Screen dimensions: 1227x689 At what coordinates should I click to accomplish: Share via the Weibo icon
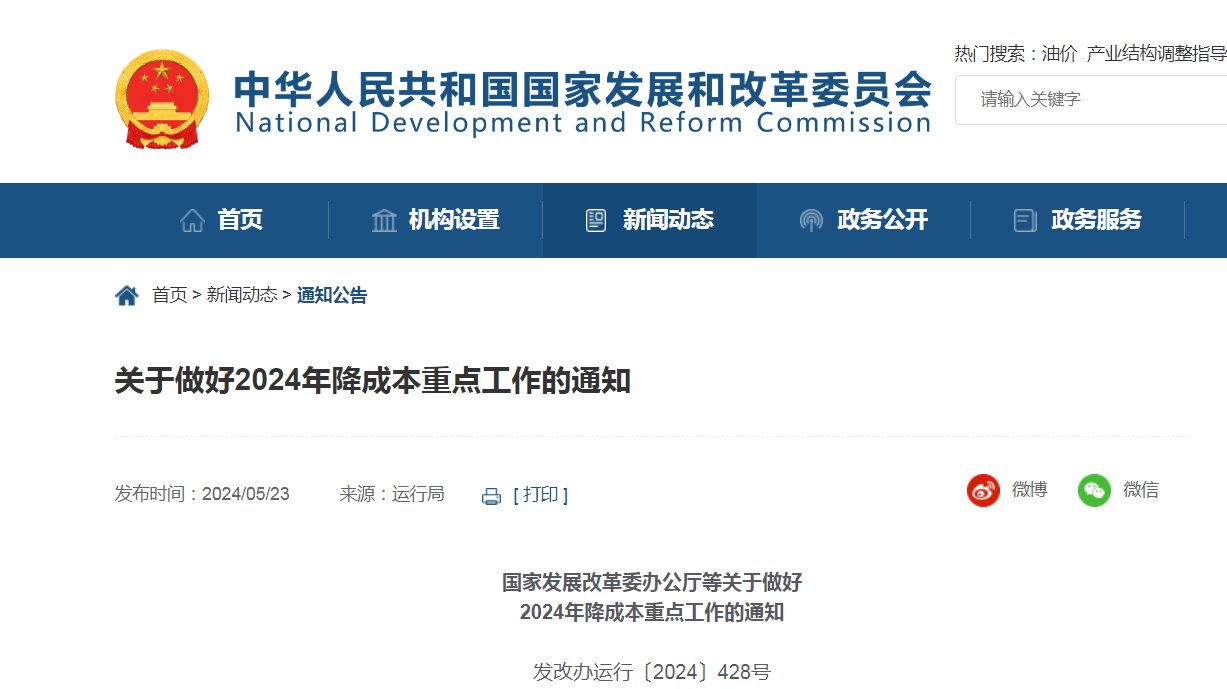pyautogui.click(x=983, y=490)
